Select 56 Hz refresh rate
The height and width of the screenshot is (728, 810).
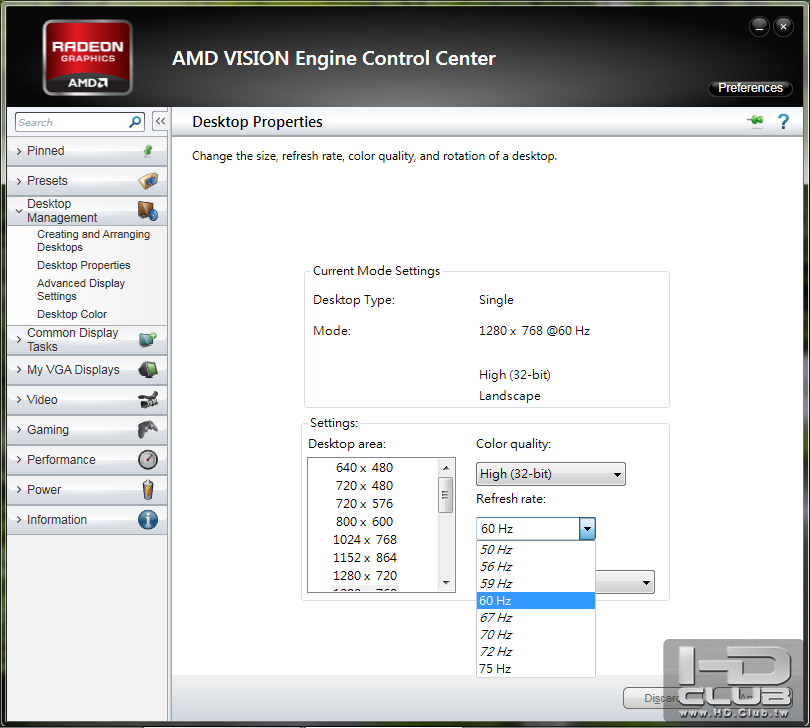(x=536, y=566)
